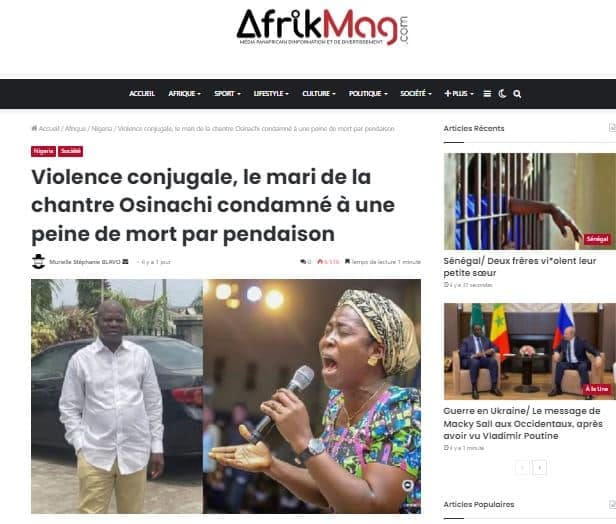
Task: Click the views flame icon
Action: [320, 262]
